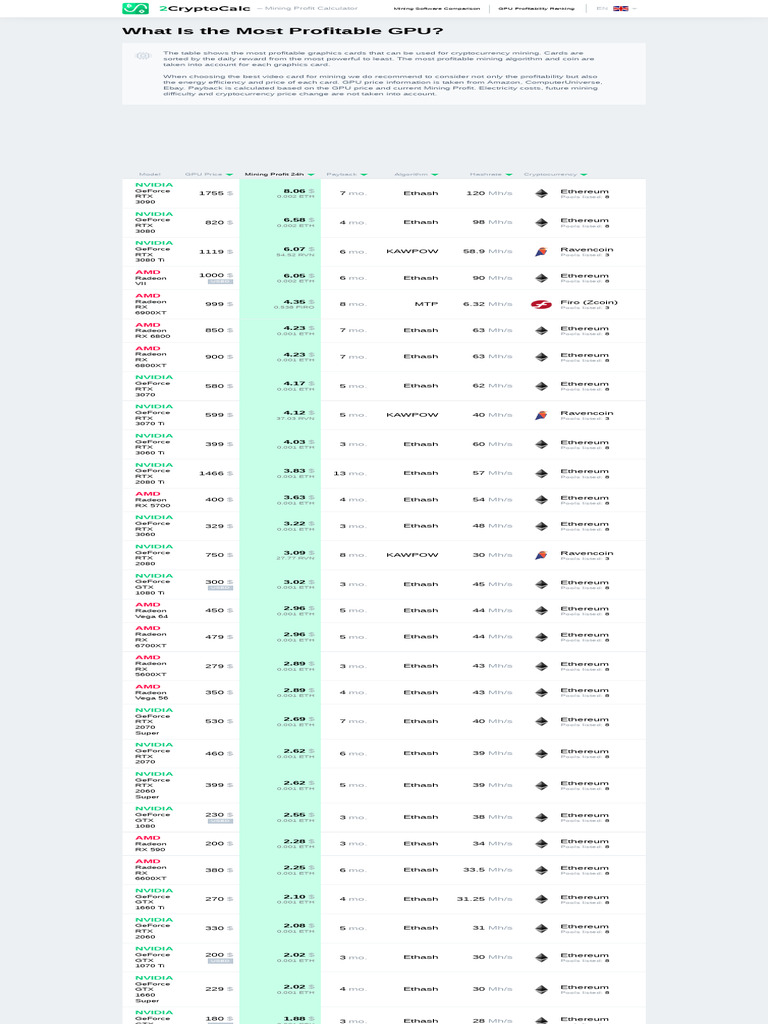768x1024 pixels.
Task: Sort table by Mining Profit 24h column
Action: 279,174
